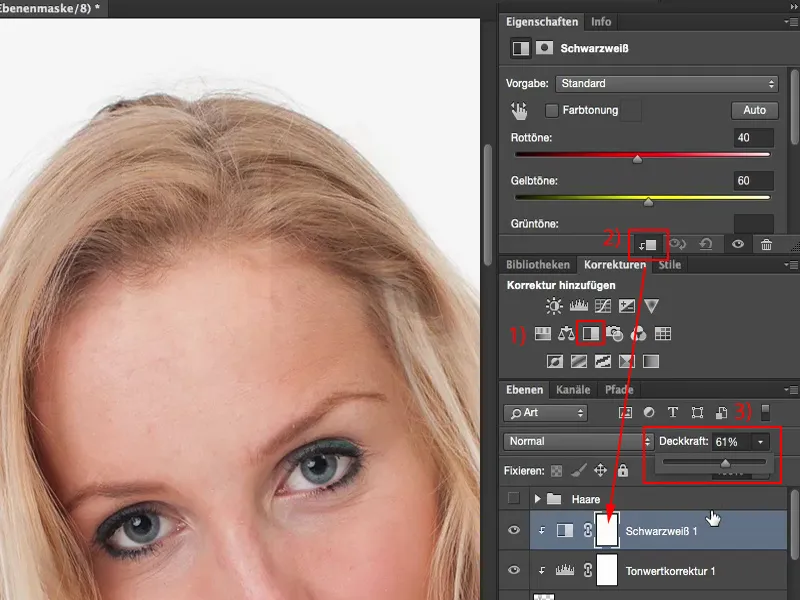Switch to the Info tab
Viewport: 800px width, 600px height.
pos(601,22)
